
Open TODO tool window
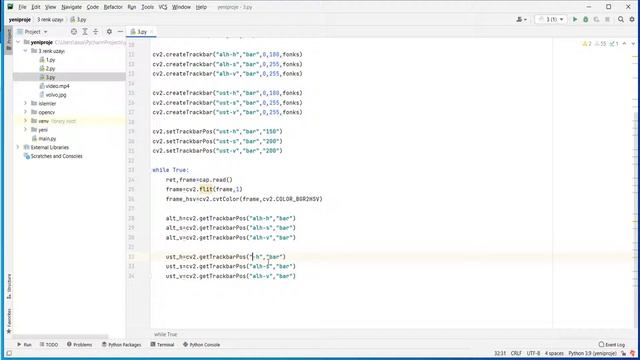[x=49, y=344]
